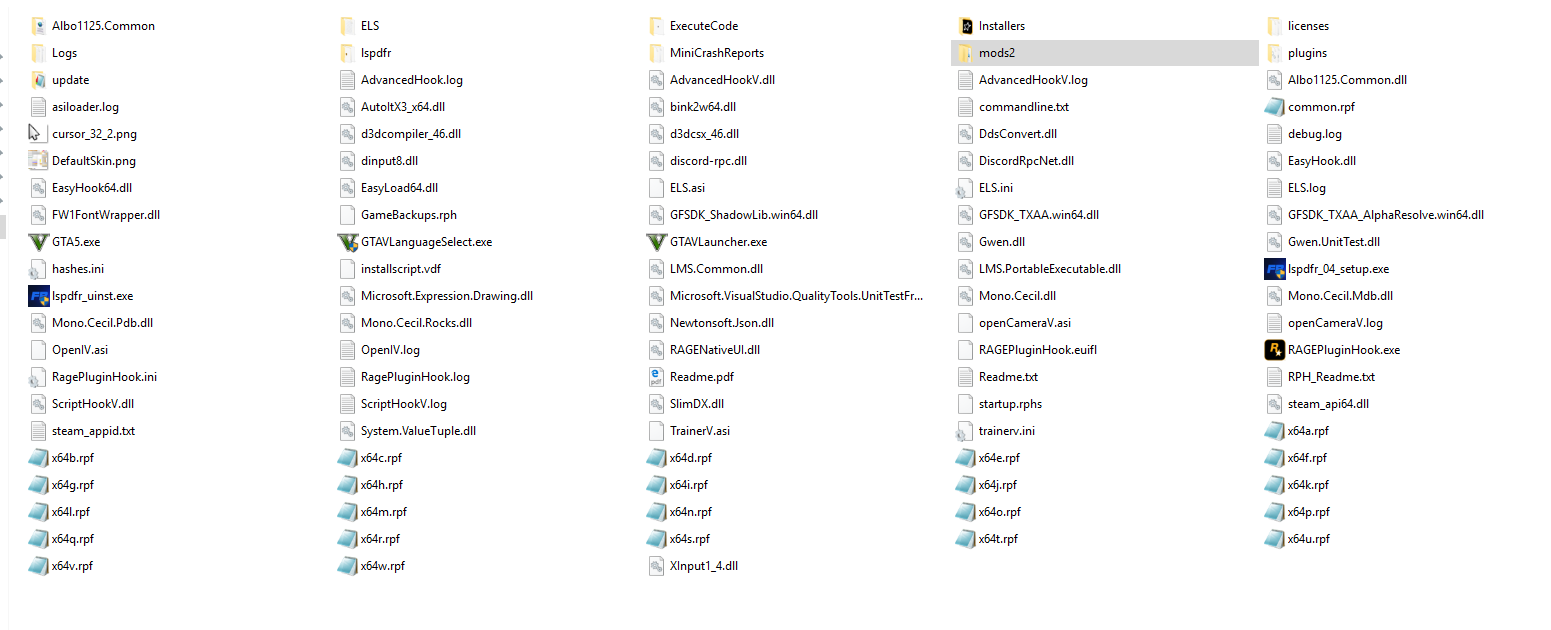Click the hashes.ini file icon
The height and width of the screenshot is (630, 1551).
click(38, 269)
